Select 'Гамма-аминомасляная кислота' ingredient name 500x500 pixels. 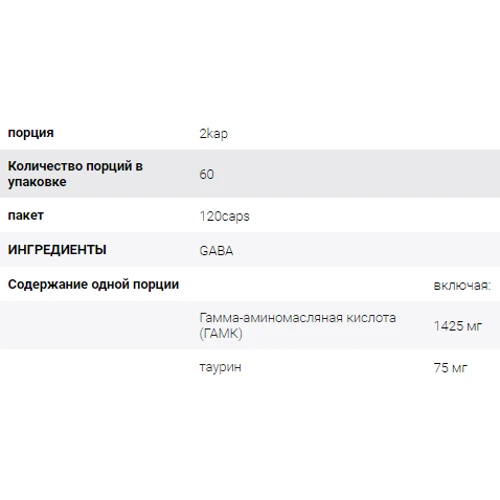click(298, 318)
